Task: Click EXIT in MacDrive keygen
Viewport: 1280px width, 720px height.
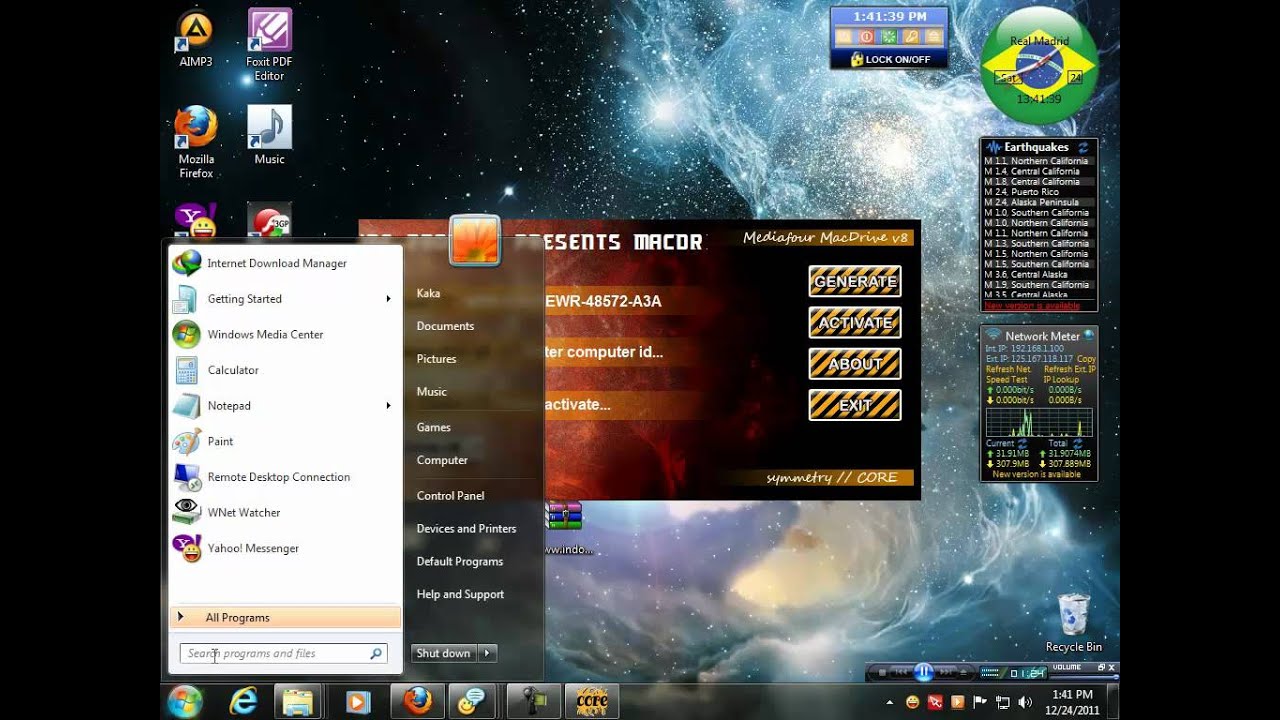Action: 855,405
